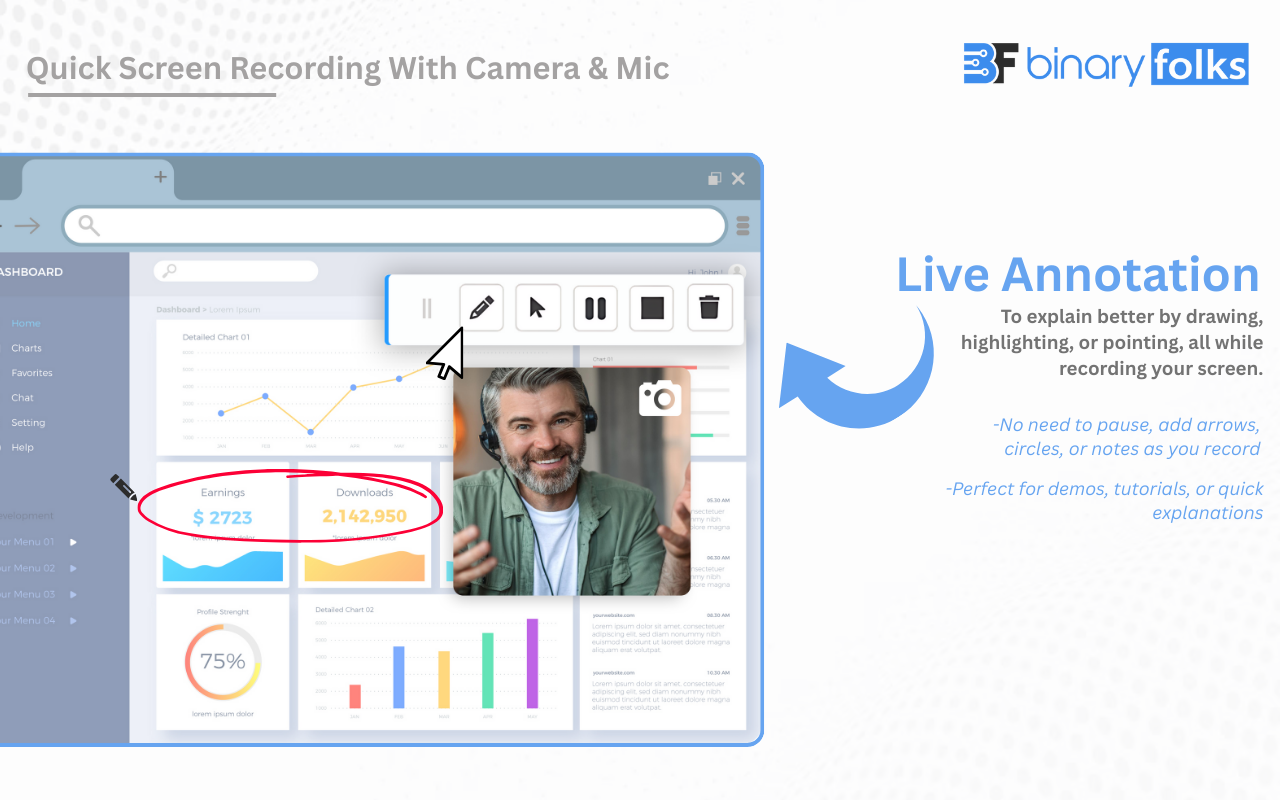The height and width of the screenshot is (800, 1280).
Task: Expand Menu 01 arrow in sidebar
Action: point(73,542)
